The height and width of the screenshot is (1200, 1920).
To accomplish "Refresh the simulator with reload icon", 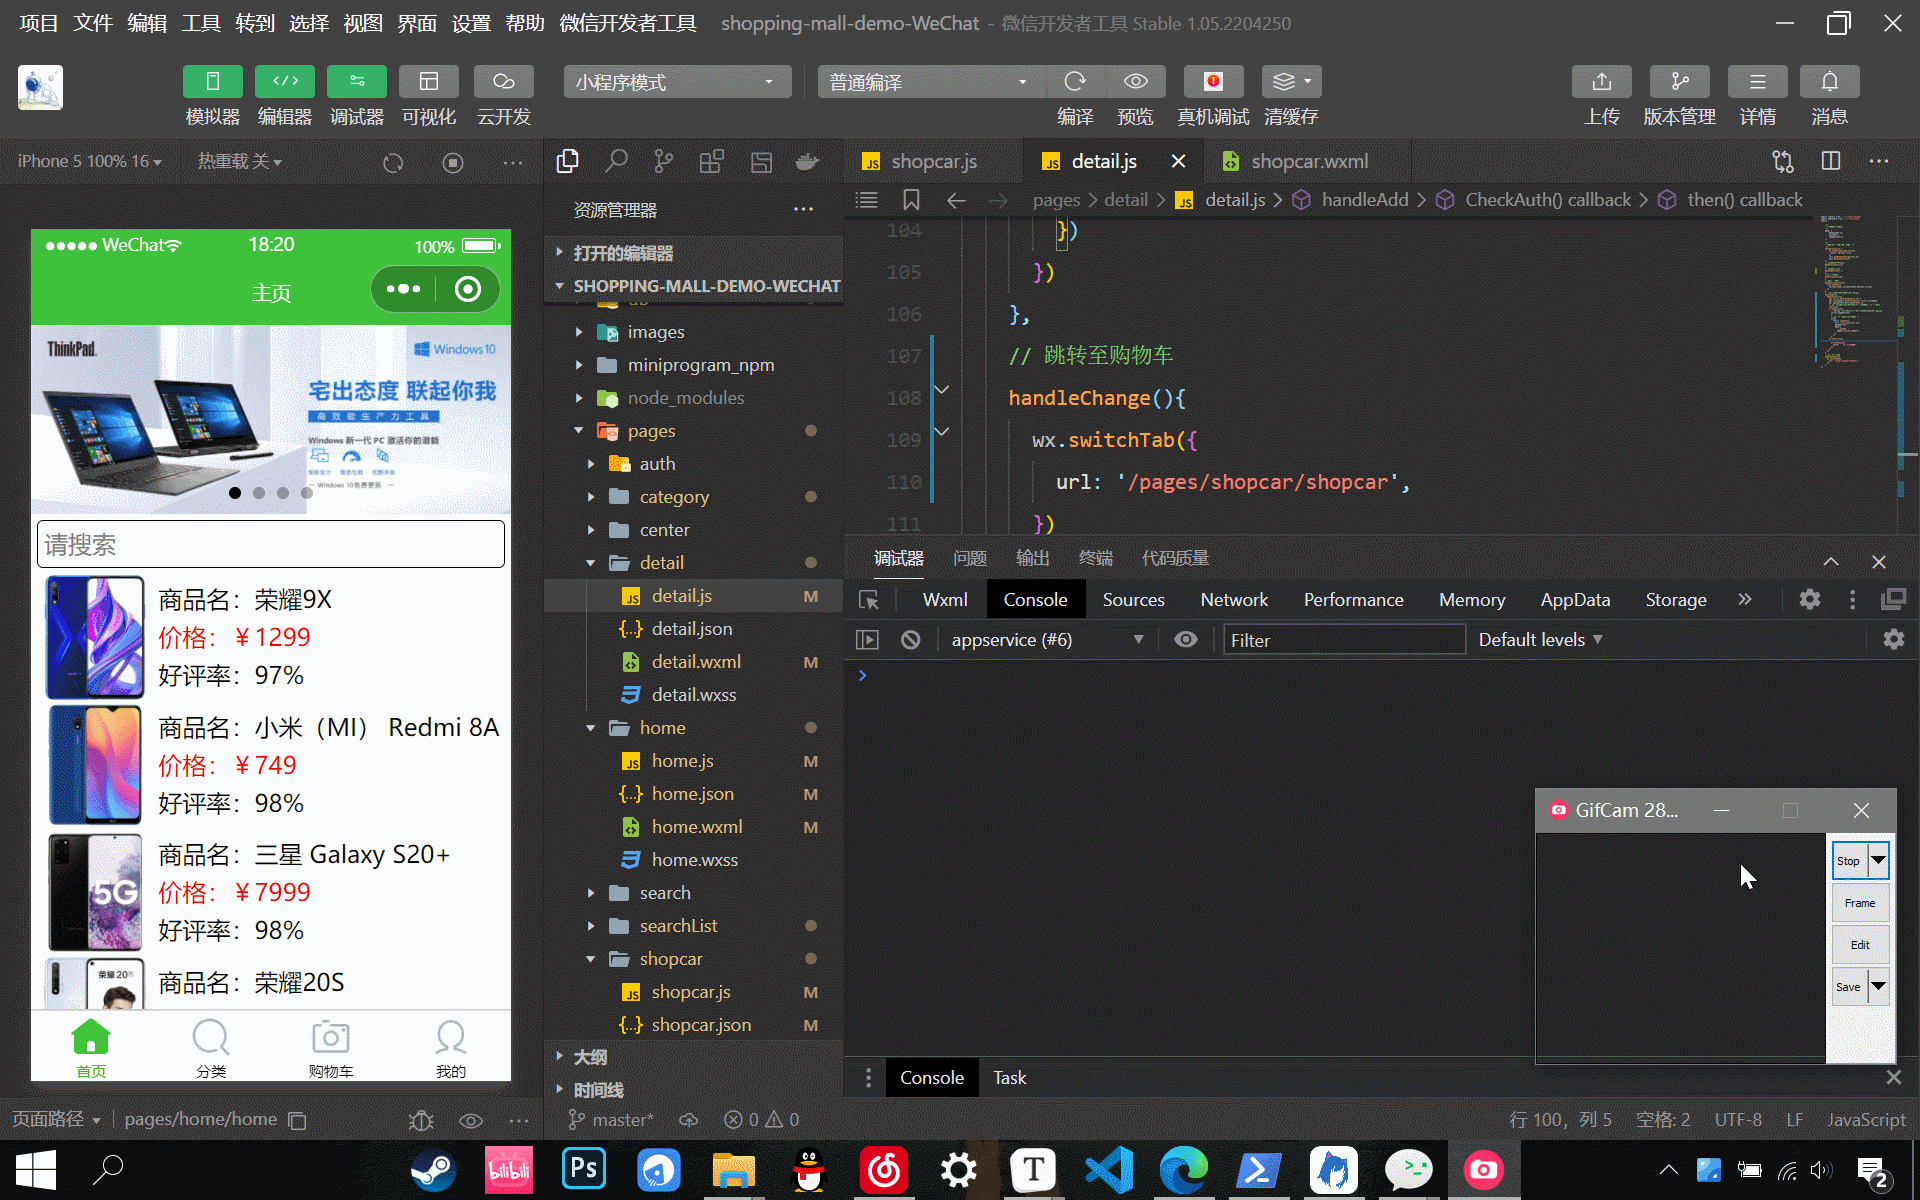I will tap(393, 162).
